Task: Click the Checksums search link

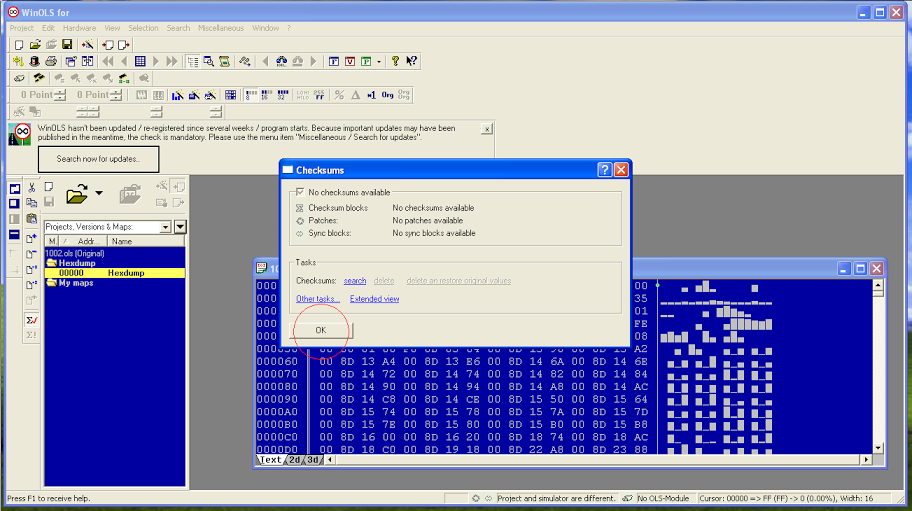Action: pos(355,281)
